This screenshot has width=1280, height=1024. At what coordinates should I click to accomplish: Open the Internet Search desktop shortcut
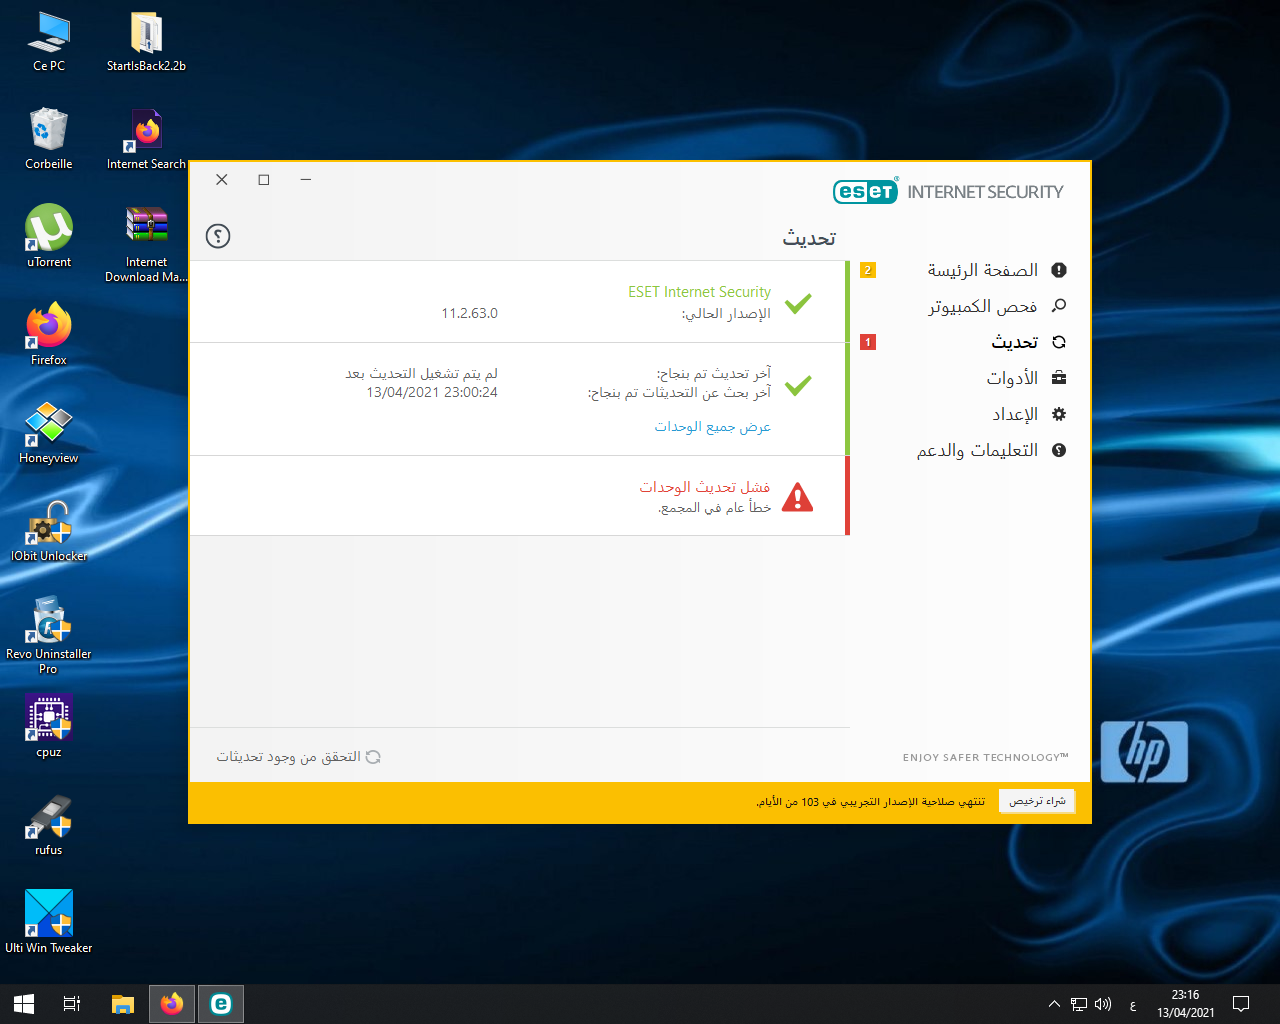[x=146, y=139]
